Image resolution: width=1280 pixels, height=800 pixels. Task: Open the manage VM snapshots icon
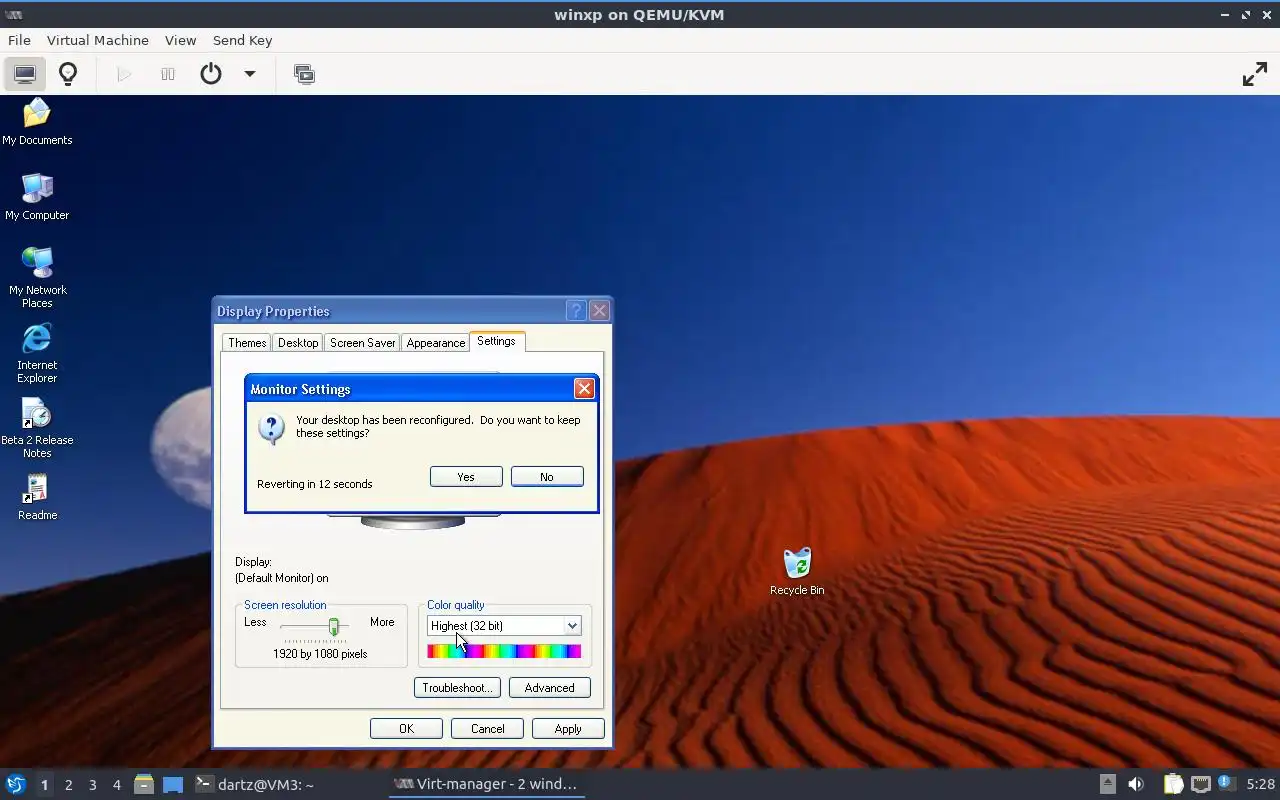click(x=304, y=74)
